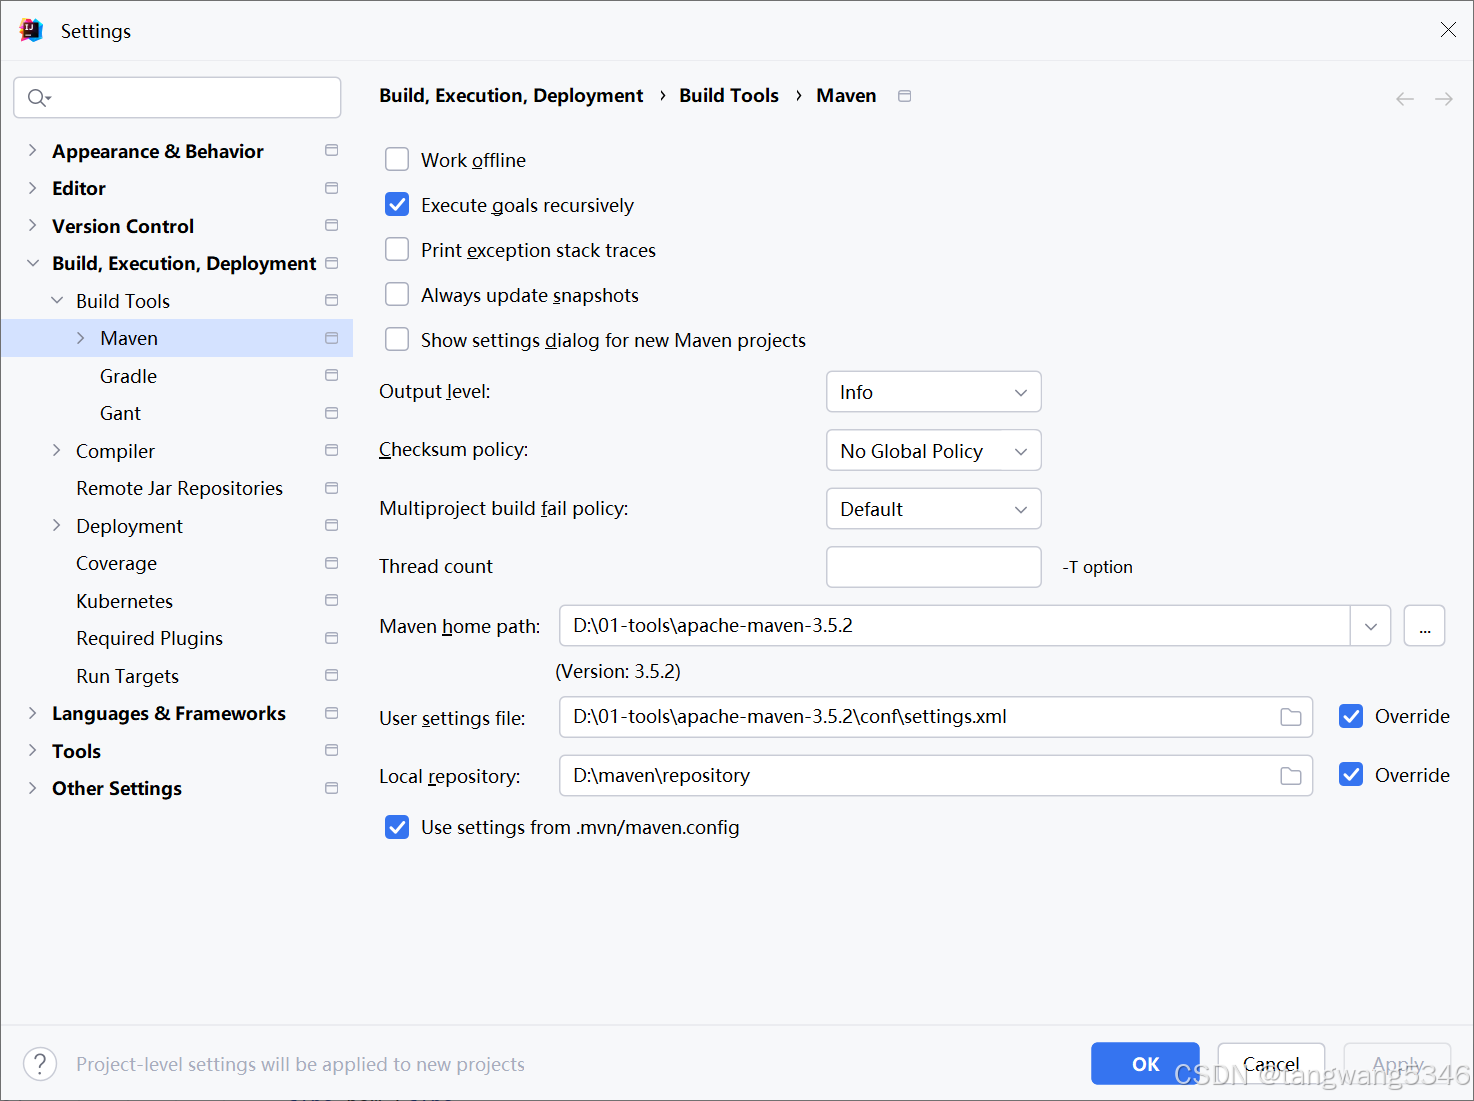Click project-level icon on Maven row
Screen dimensions: 1474x1101
332,338
